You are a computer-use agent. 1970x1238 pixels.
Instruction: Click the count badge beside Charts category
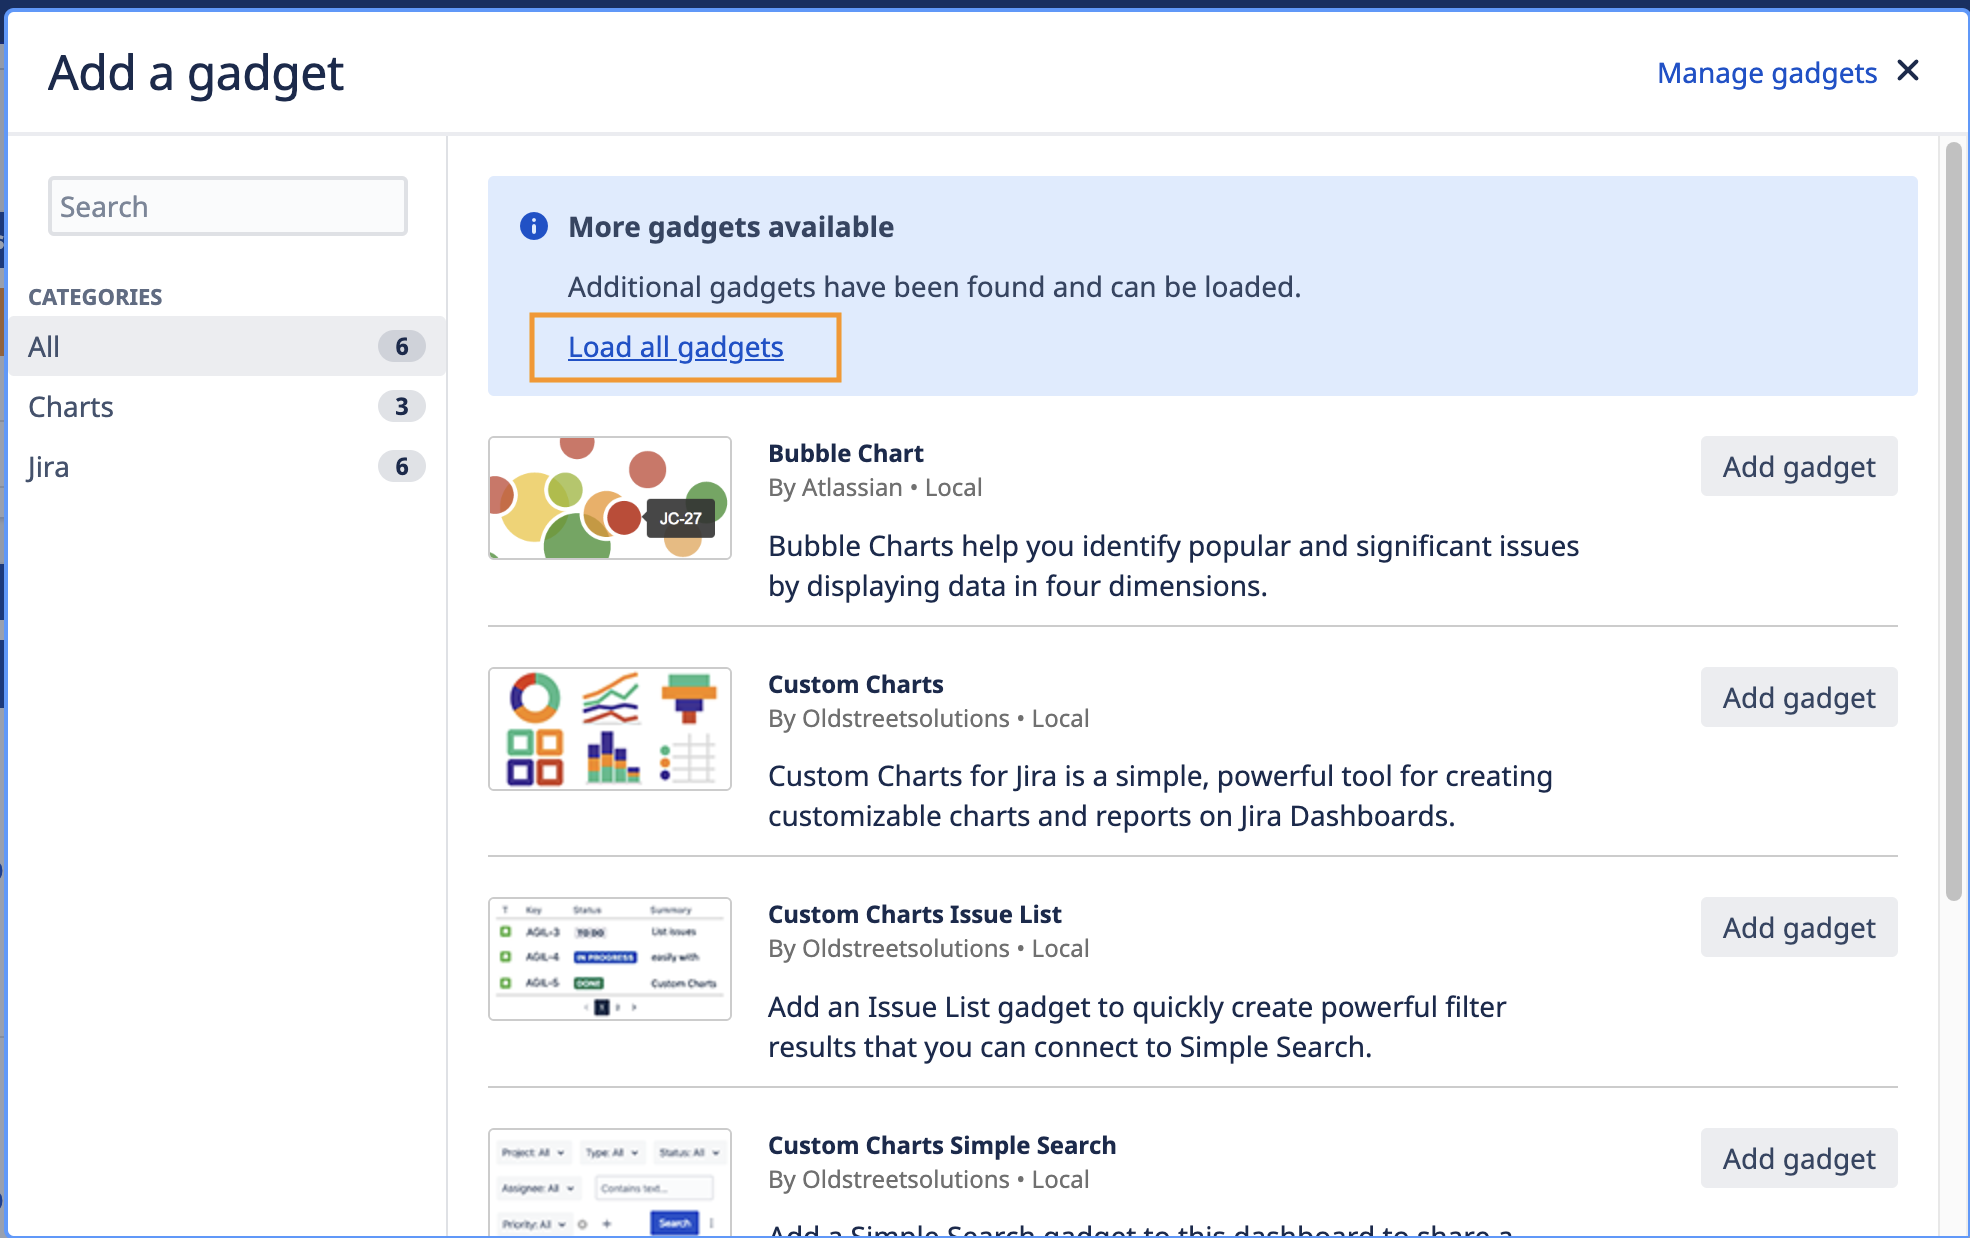coord(401,407)
